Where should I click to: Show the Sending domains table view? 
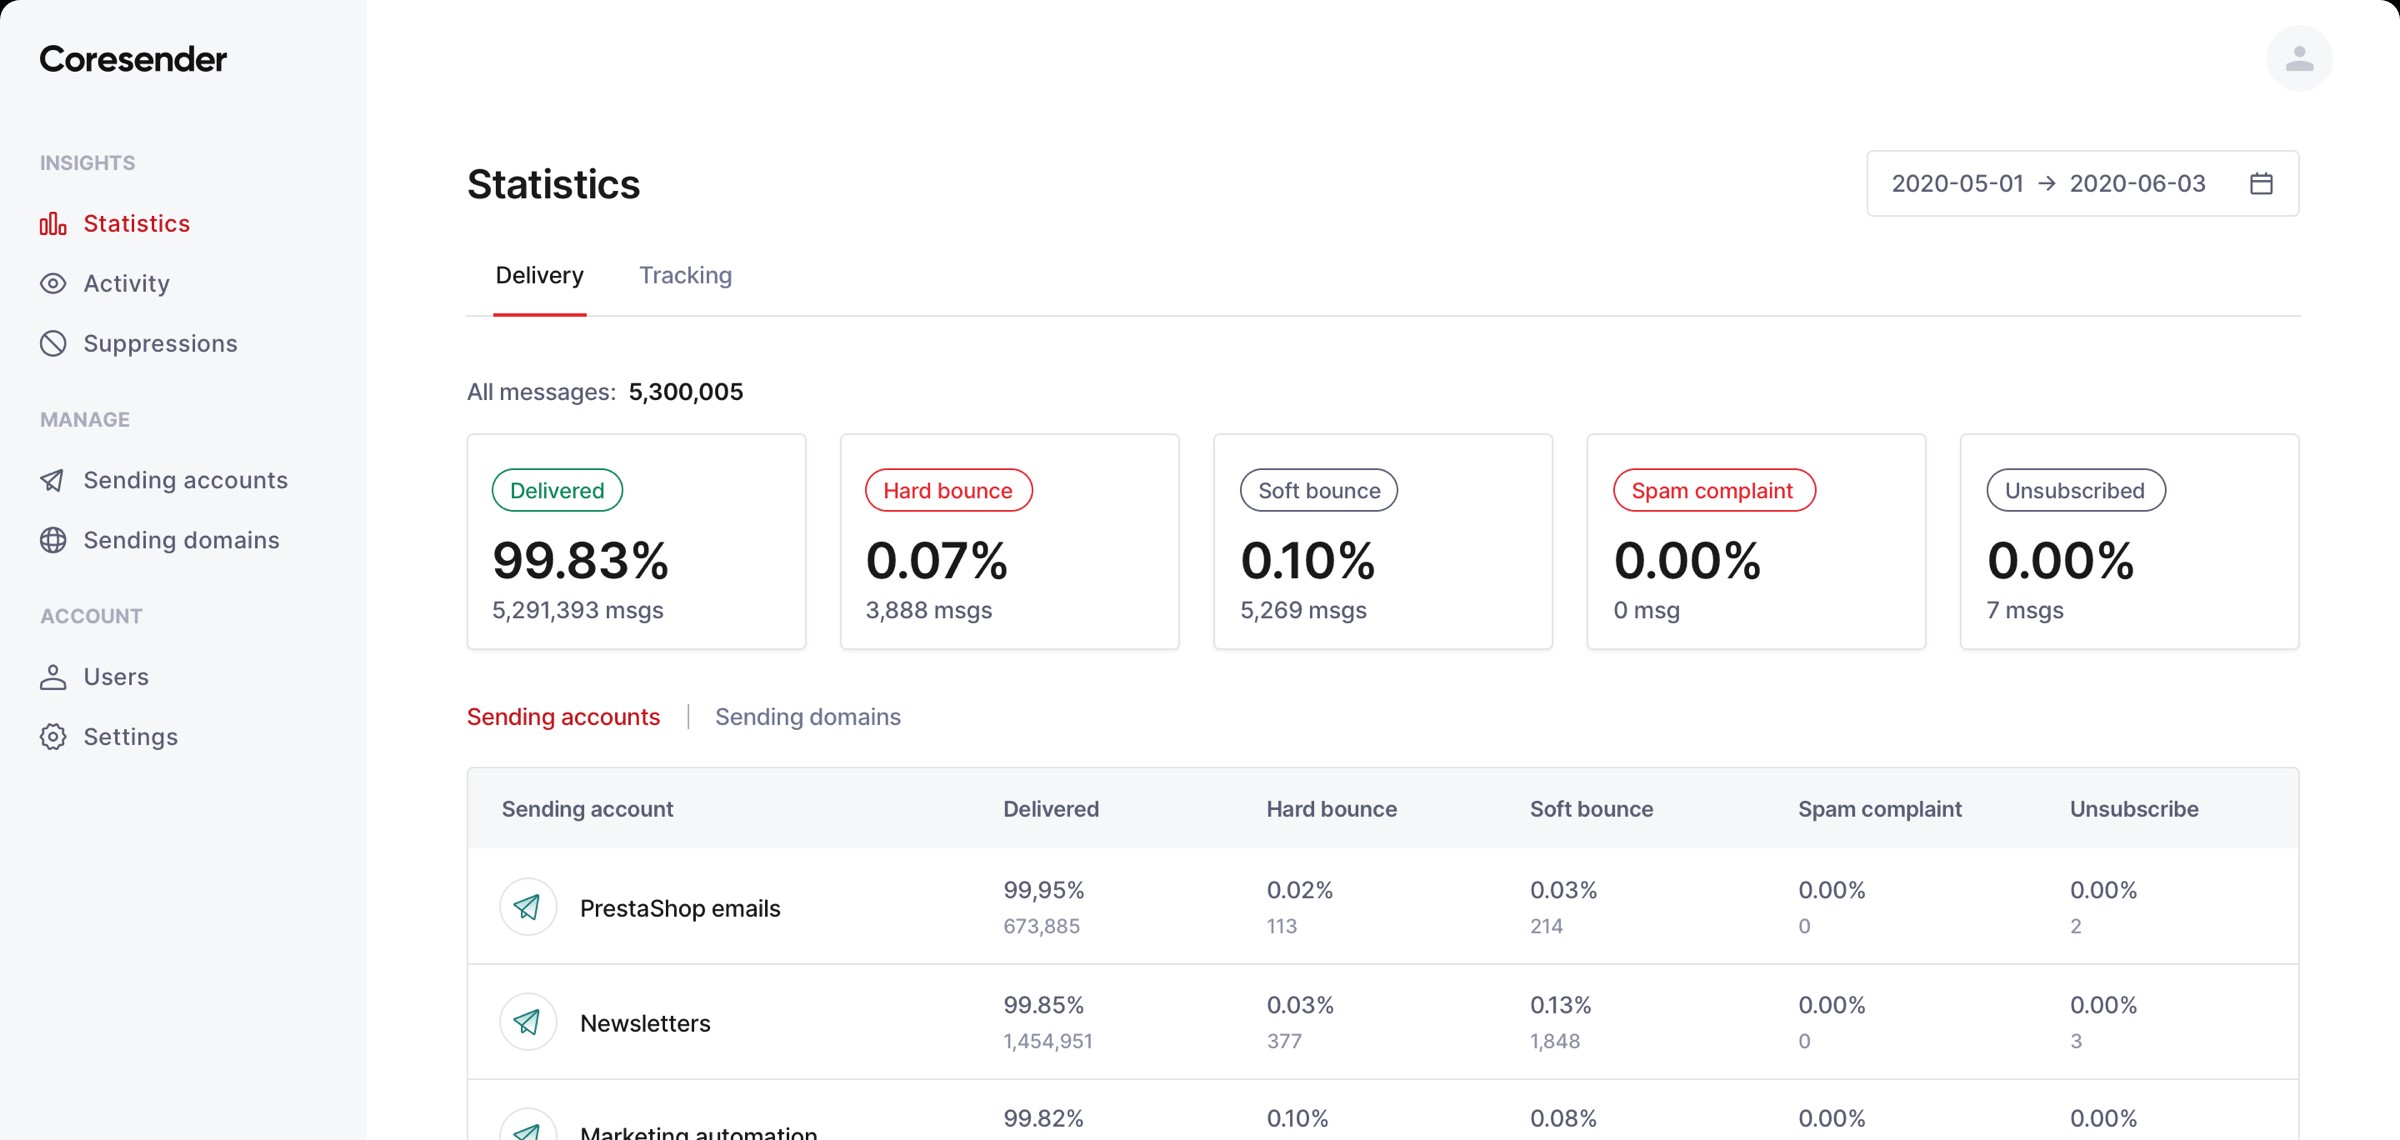808,717
